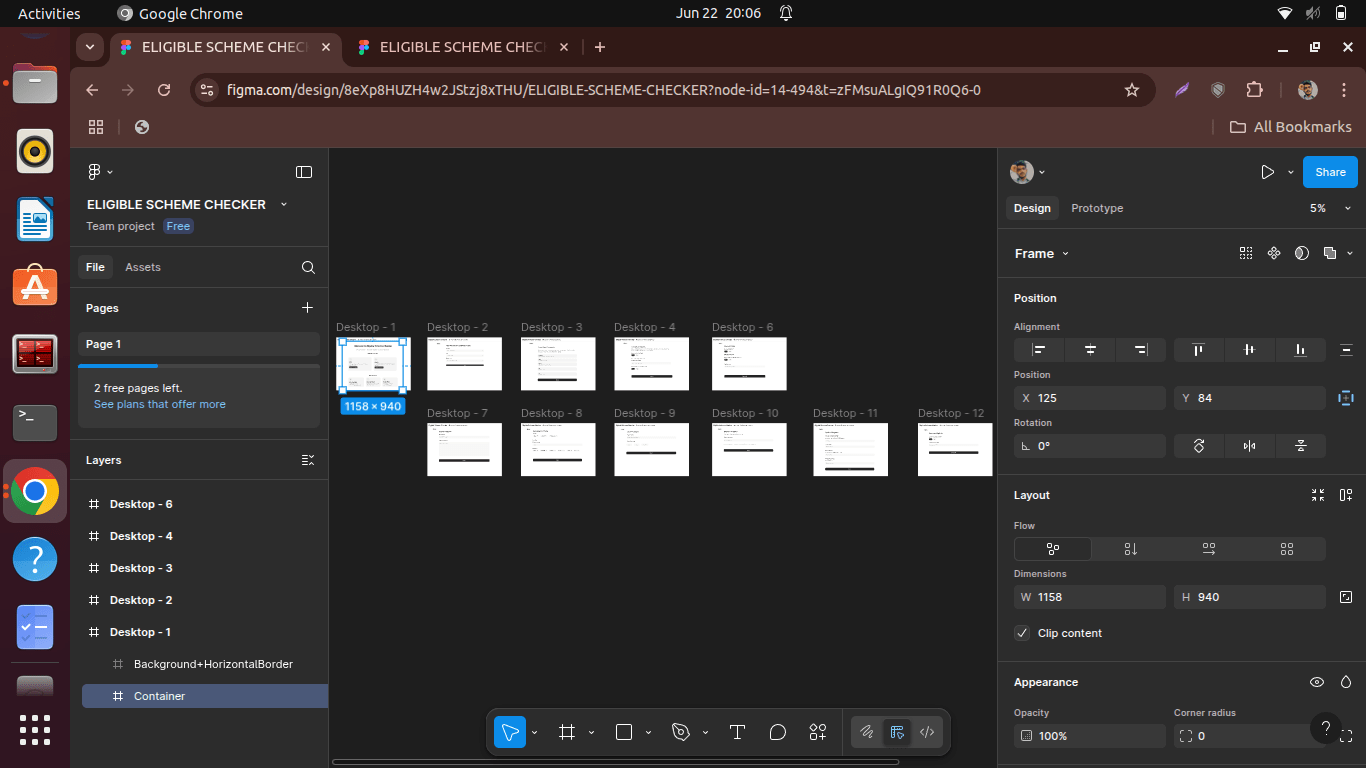Click the Present play button

point(1267,172)
